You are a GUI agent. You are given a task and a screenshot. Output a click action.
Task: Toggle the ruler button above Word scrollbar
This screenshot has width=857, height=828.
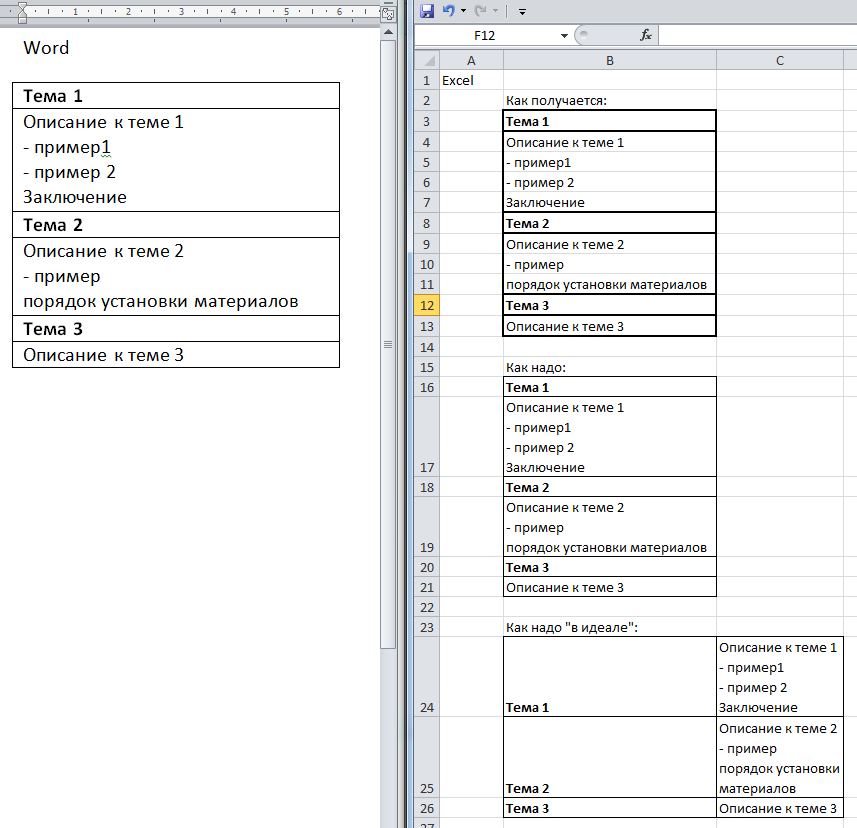click(x=388, y=14)
